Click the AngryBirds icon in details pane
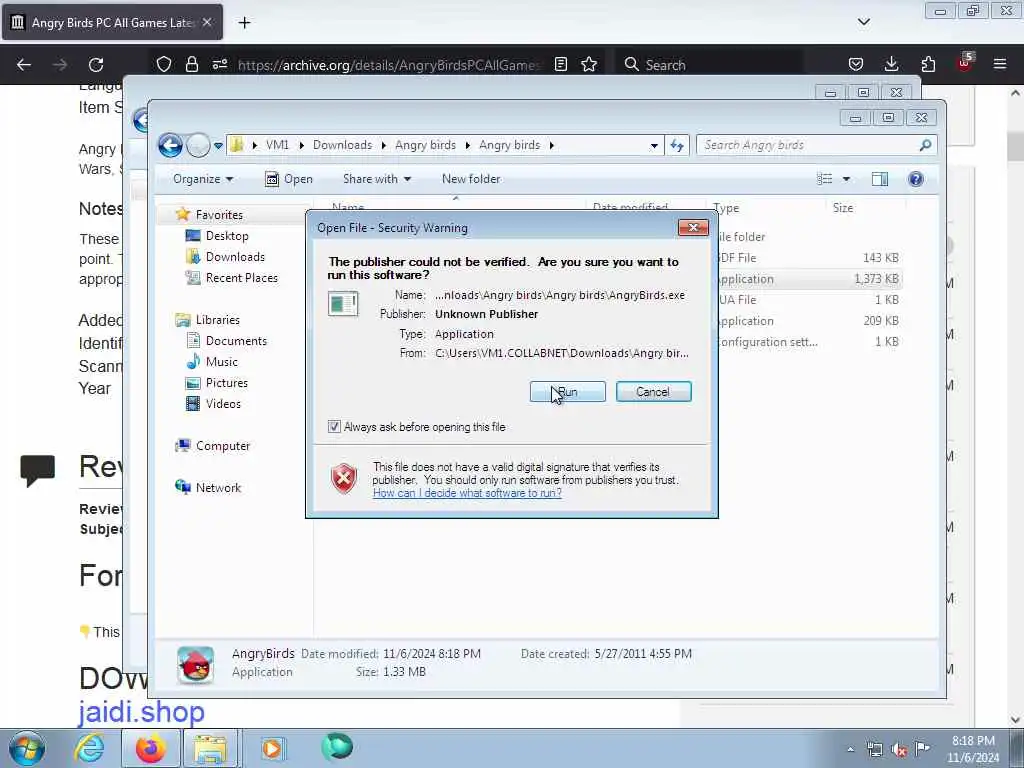 196,665
